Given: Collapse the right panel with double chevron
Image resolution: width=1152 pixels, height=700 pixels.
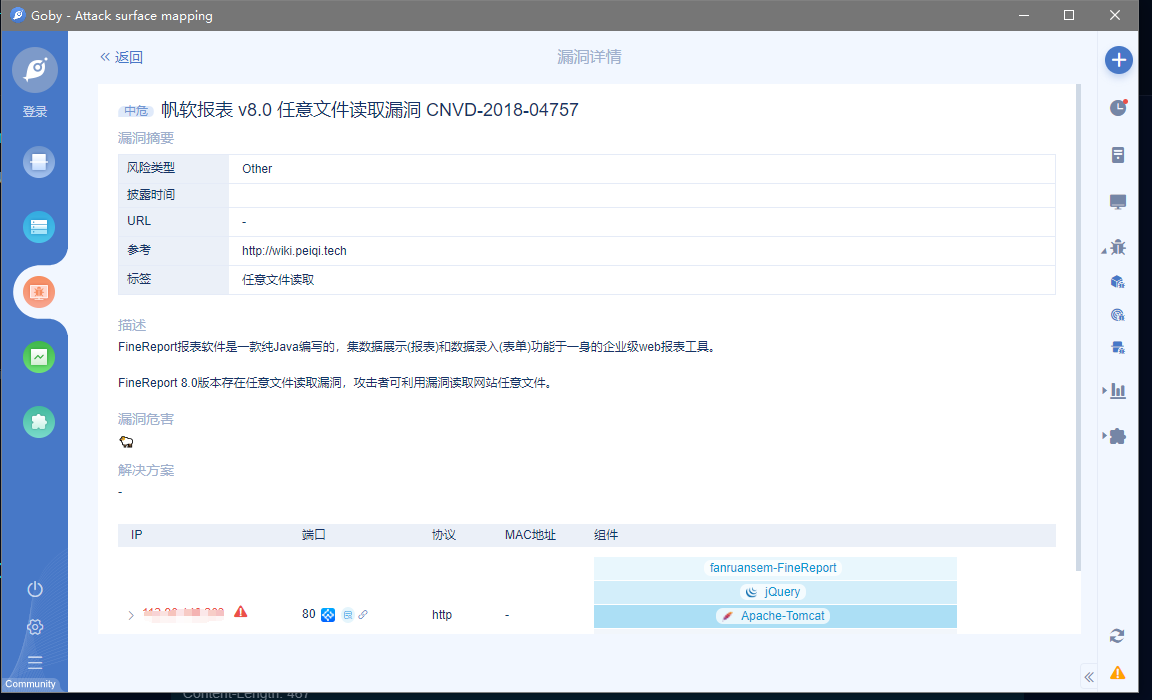Looking at the screenshot, I should pyautogui.click(x=1089, y=676).
